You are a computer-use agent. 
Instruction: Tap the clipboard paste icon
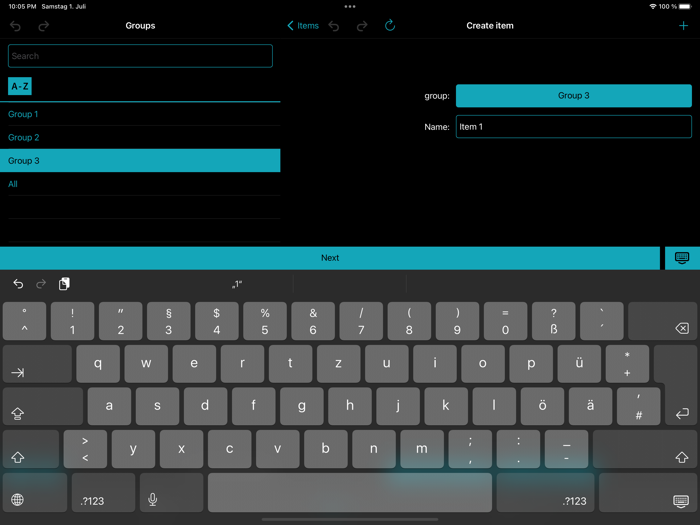pos(64,284)
